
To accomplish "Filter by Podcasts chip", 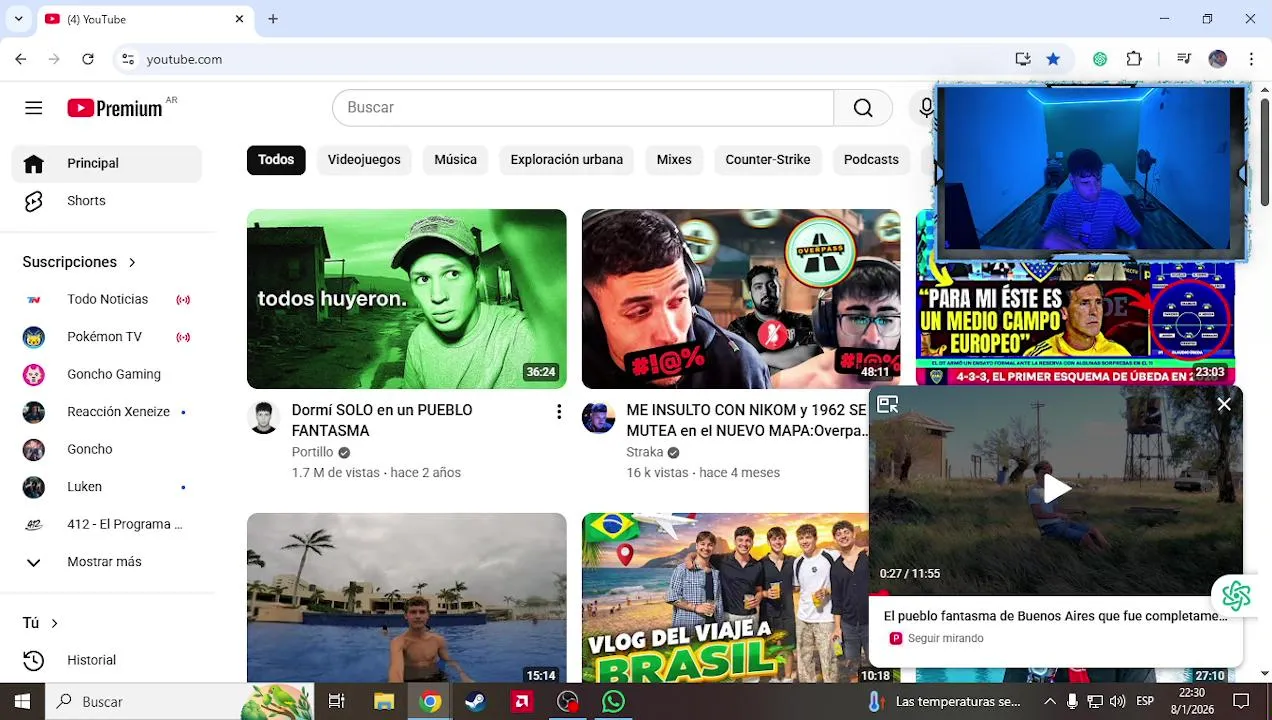I will (871, 160).
